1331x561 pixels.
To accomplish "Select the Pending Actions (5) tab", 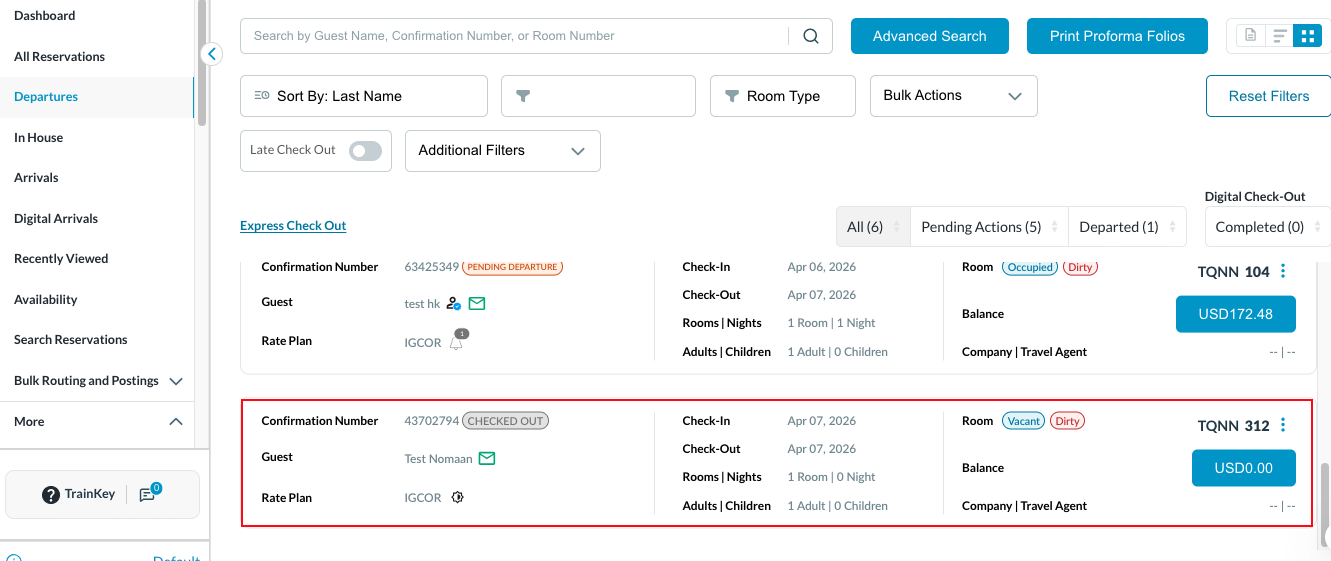I will [x=980, y=227].
